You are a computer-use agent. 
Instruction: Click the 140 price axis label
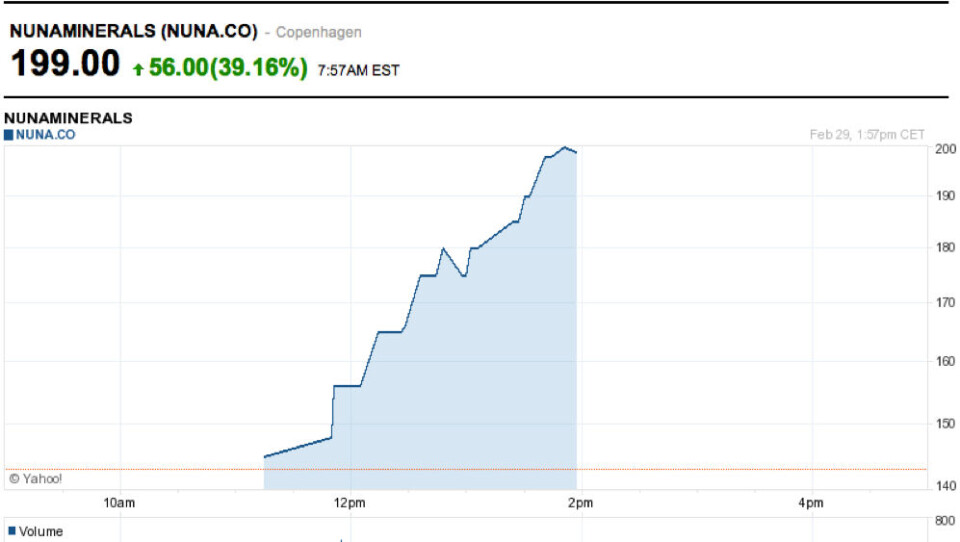click(945, 486)
